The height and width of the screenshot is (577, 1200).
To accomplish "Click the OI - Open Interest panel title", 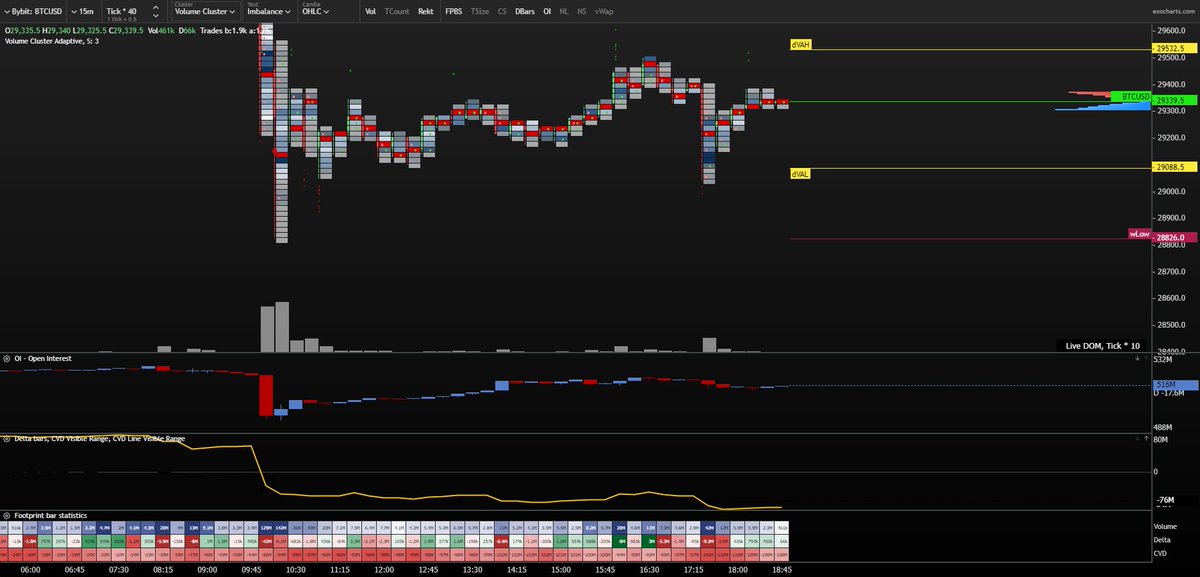I will pyautogui.click(x=41, y=358).
